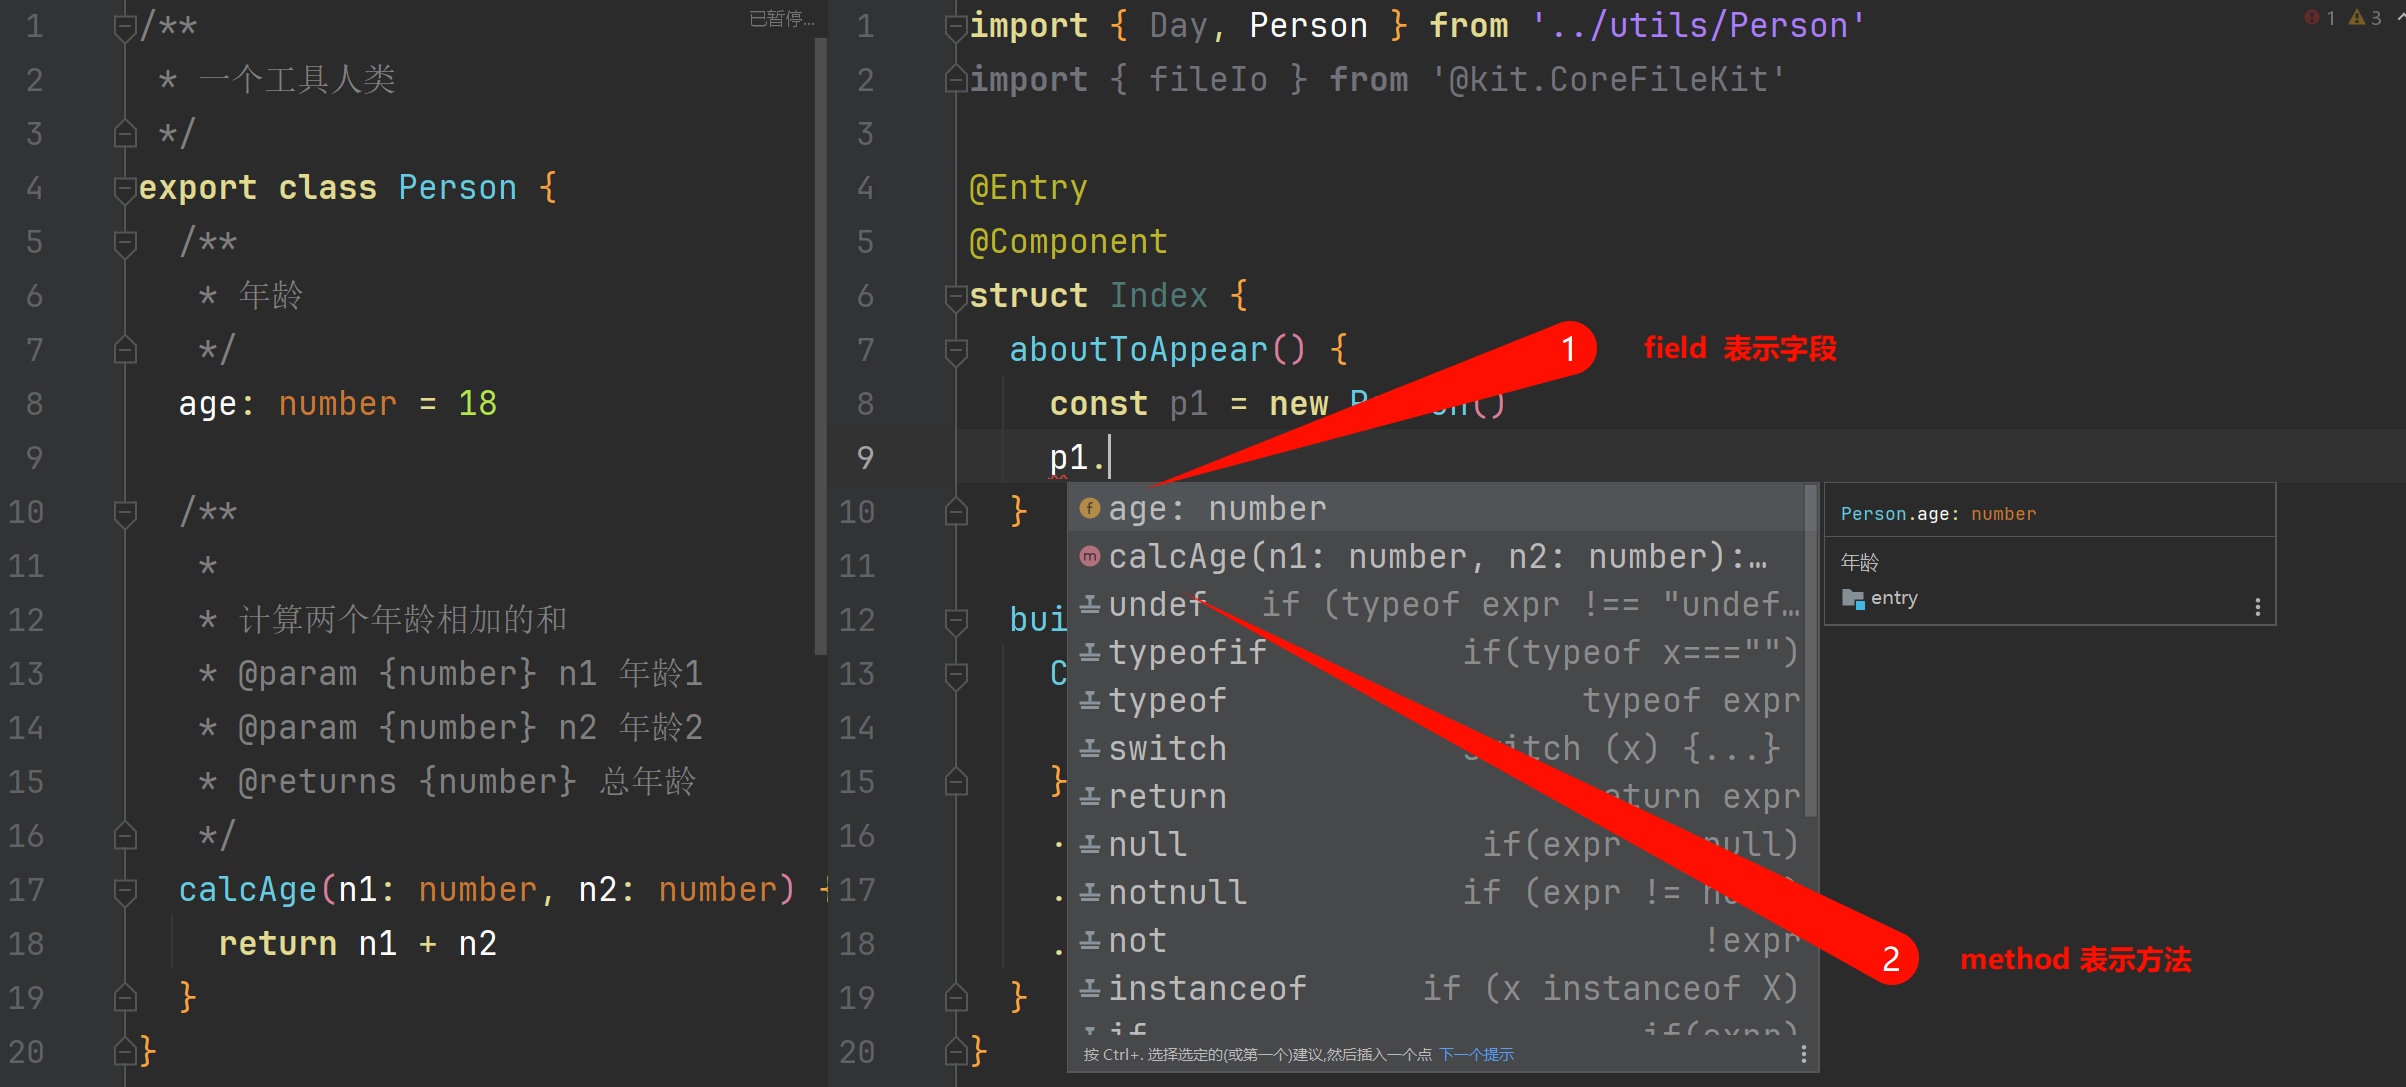Screen dimensions: 2406x1087
Task: Collapse the import statements fold region
Action: point(956,26)
